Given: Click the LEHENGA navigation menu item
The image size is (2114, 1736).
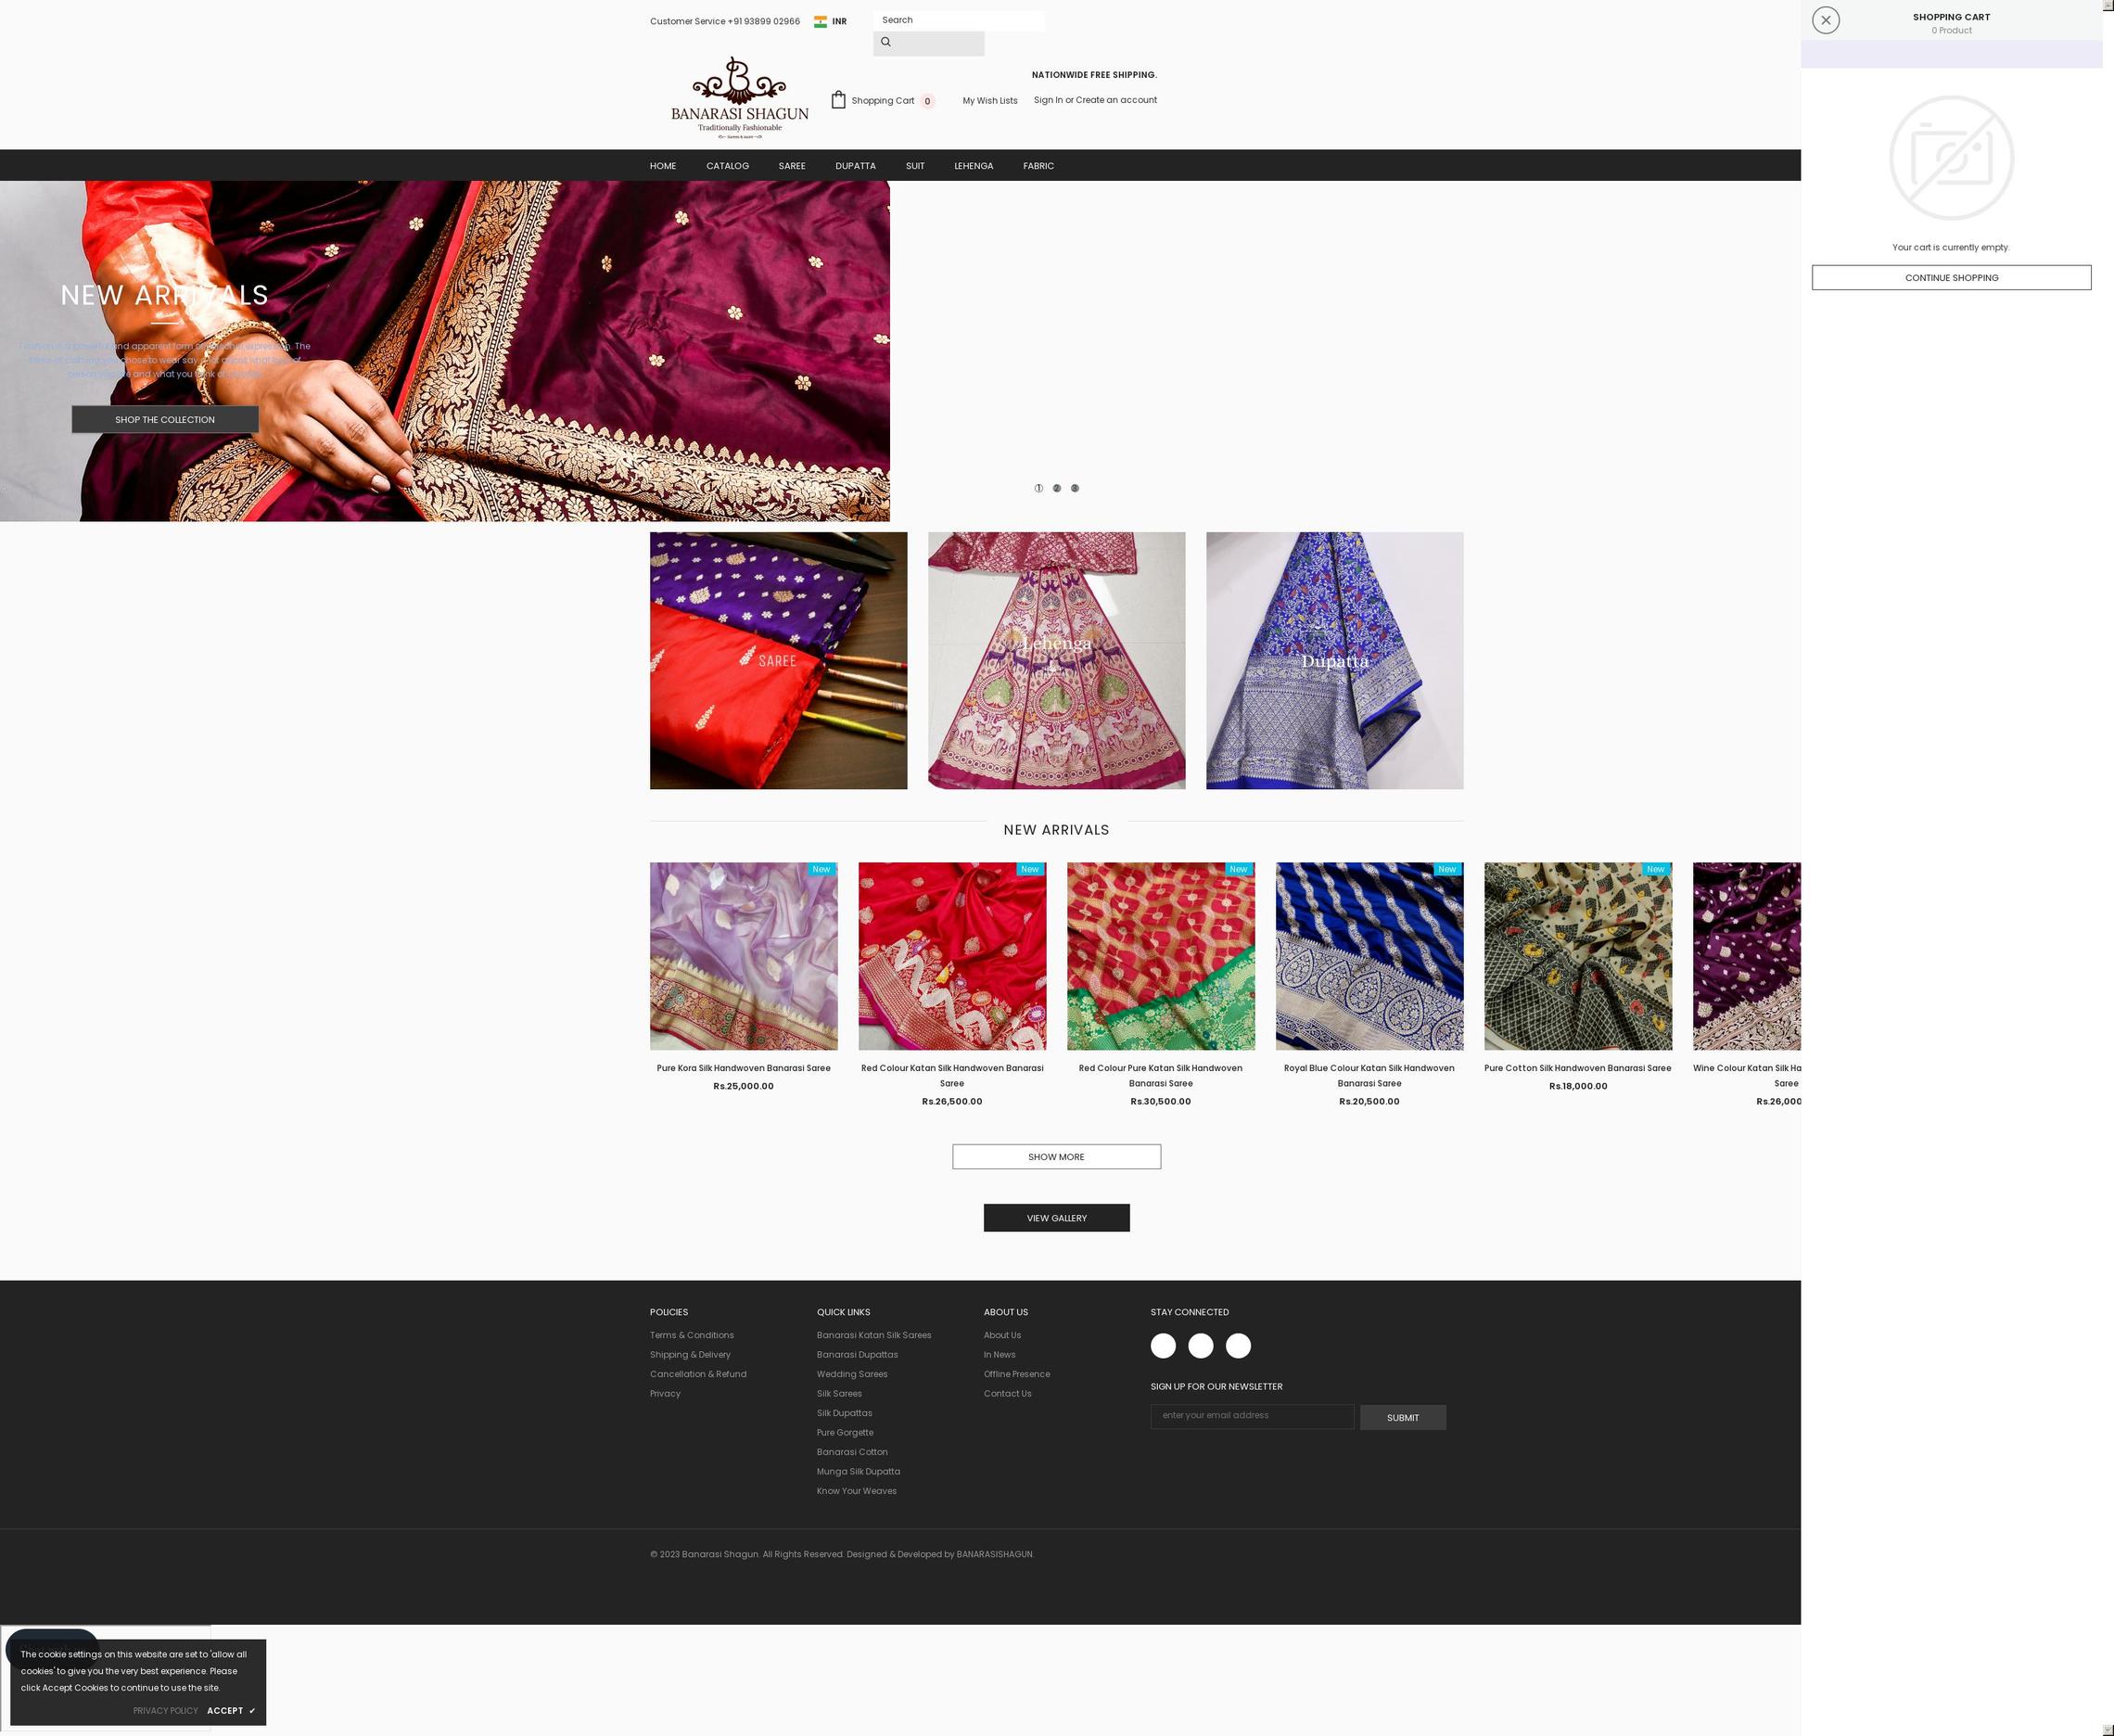Looking at the screenshot, I should (x=973, y=165).
